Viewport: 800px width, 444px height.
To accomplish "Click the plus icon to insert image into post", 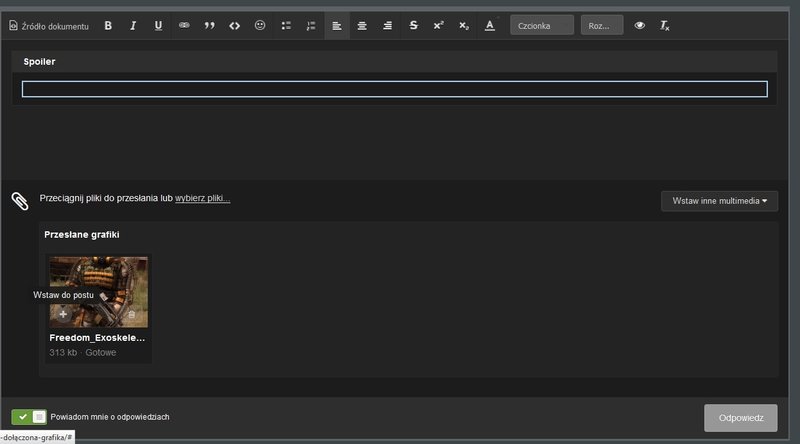I will pyautogui.click(x=63, y=315).
